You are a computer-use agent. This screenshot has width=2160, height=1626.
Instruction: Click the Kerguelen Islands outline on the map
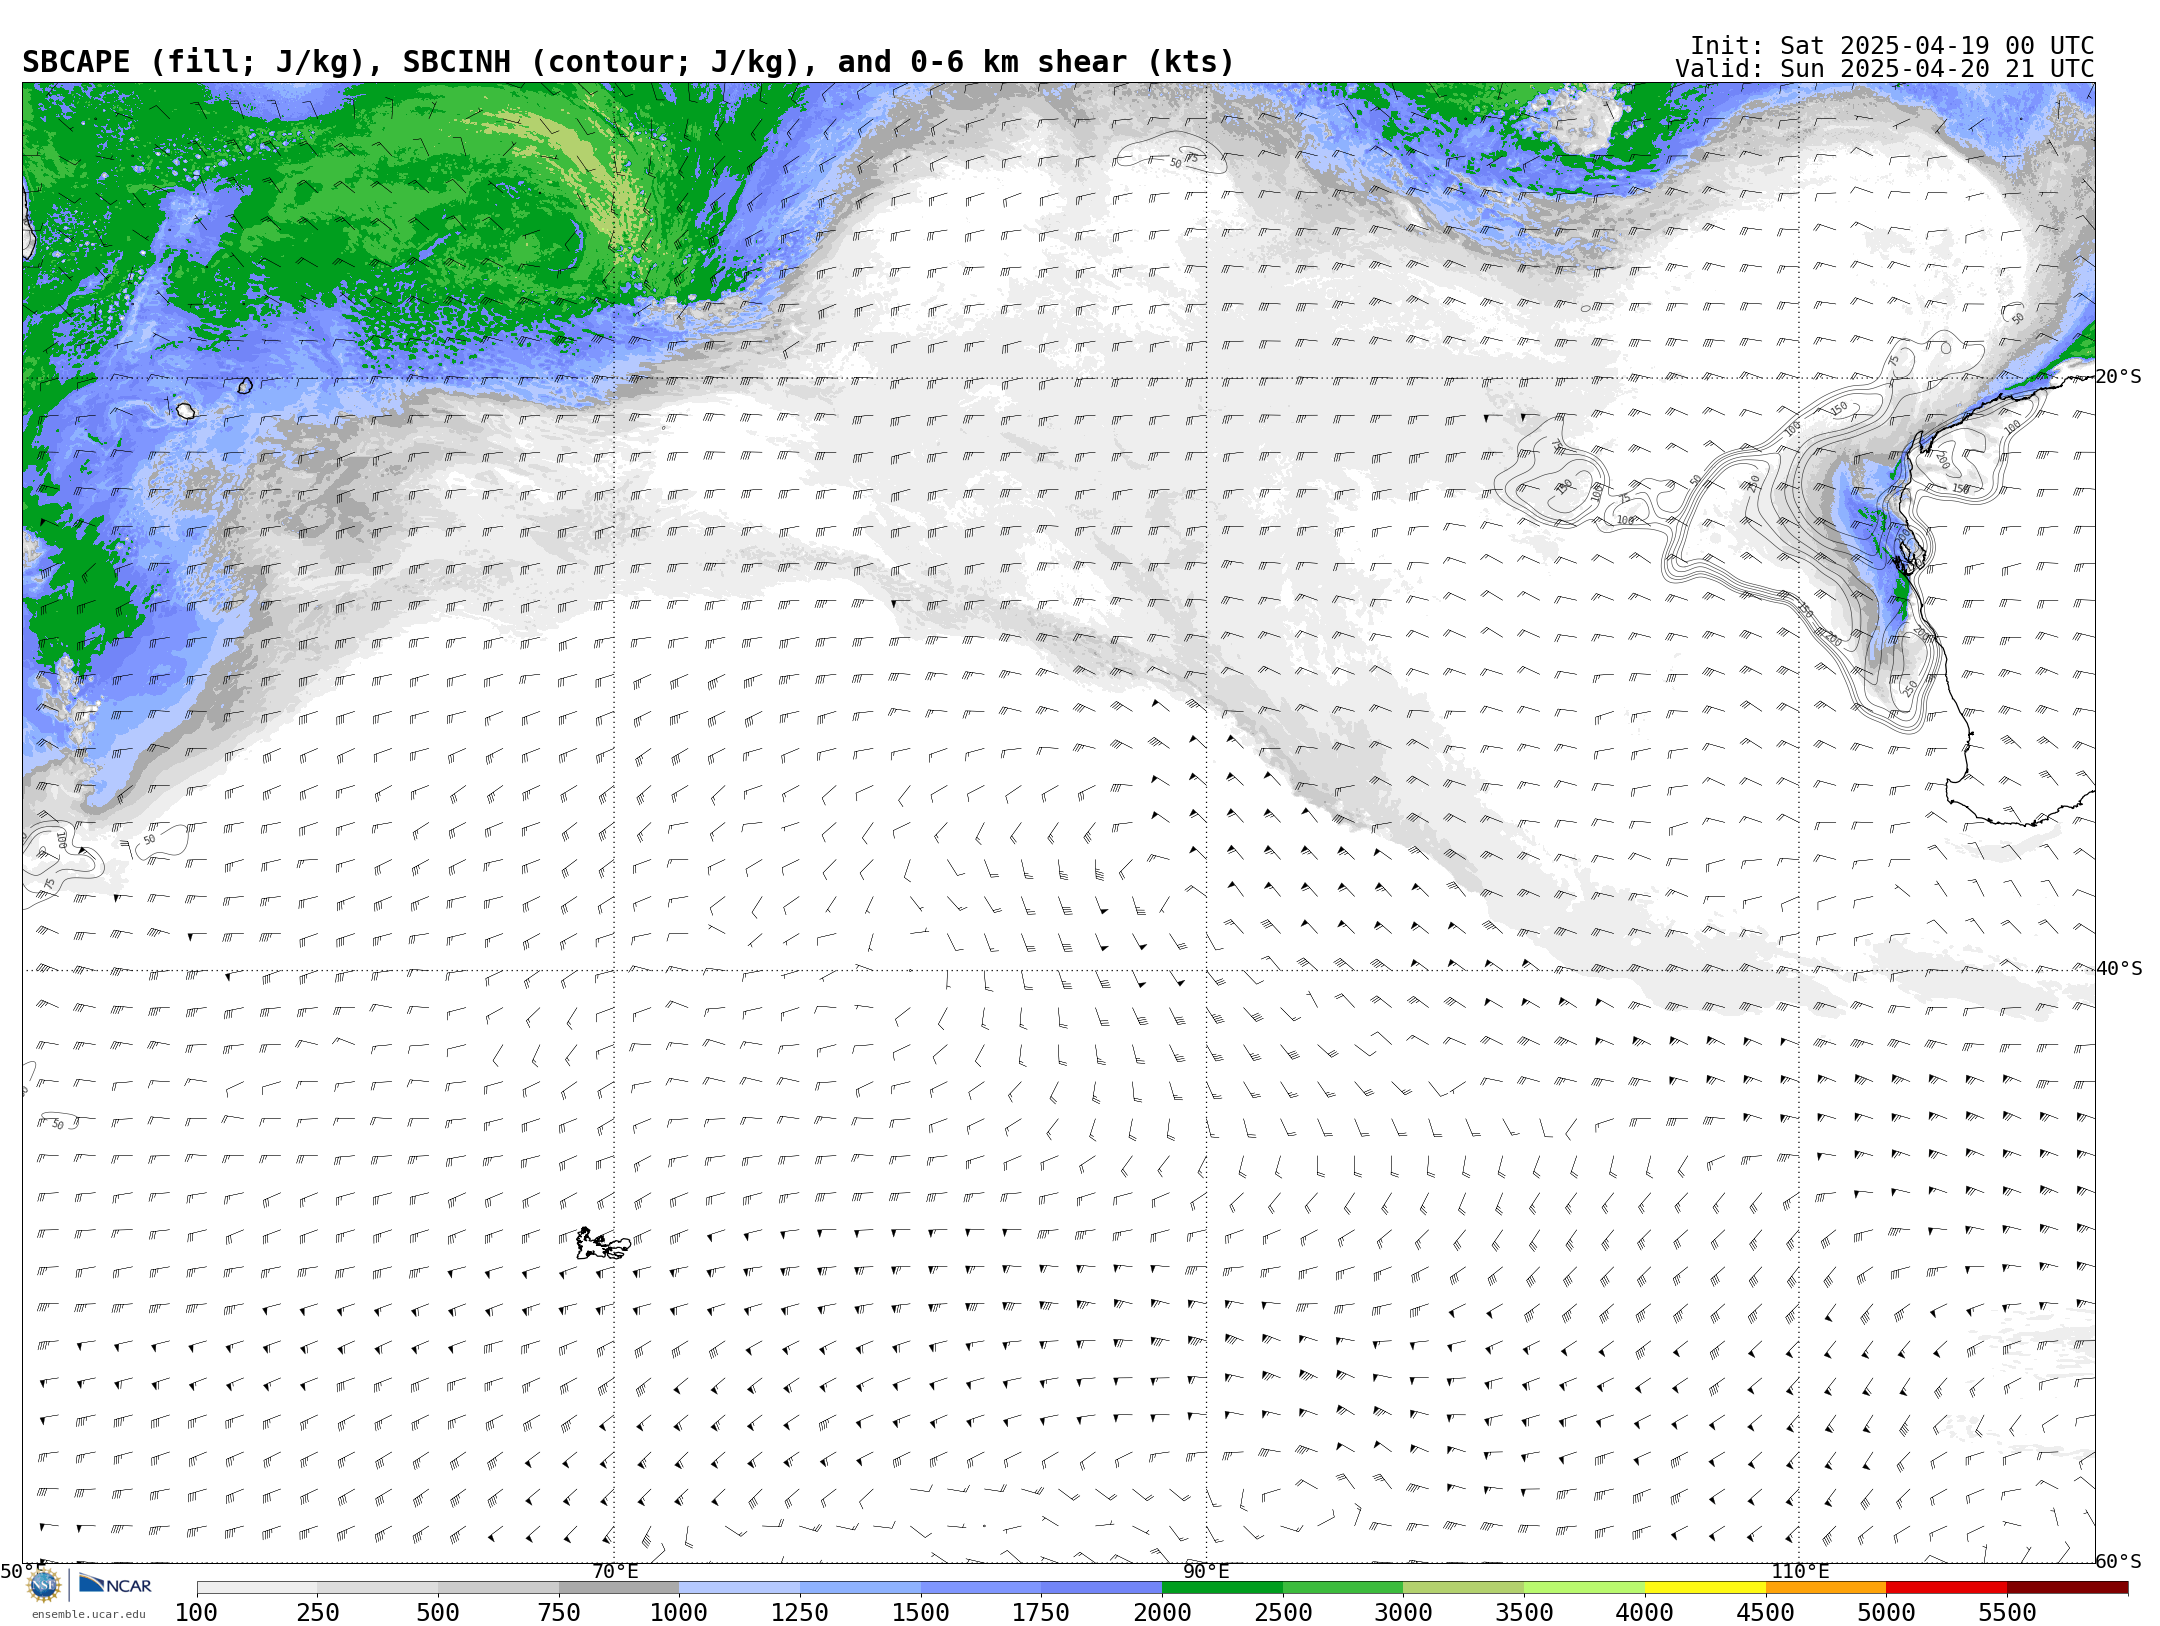(x=603, y=1244)
